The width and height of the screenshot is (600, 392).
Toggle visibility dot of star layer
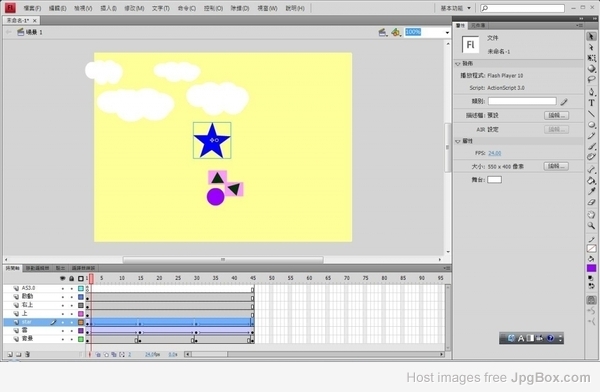(x=63, y=322)
